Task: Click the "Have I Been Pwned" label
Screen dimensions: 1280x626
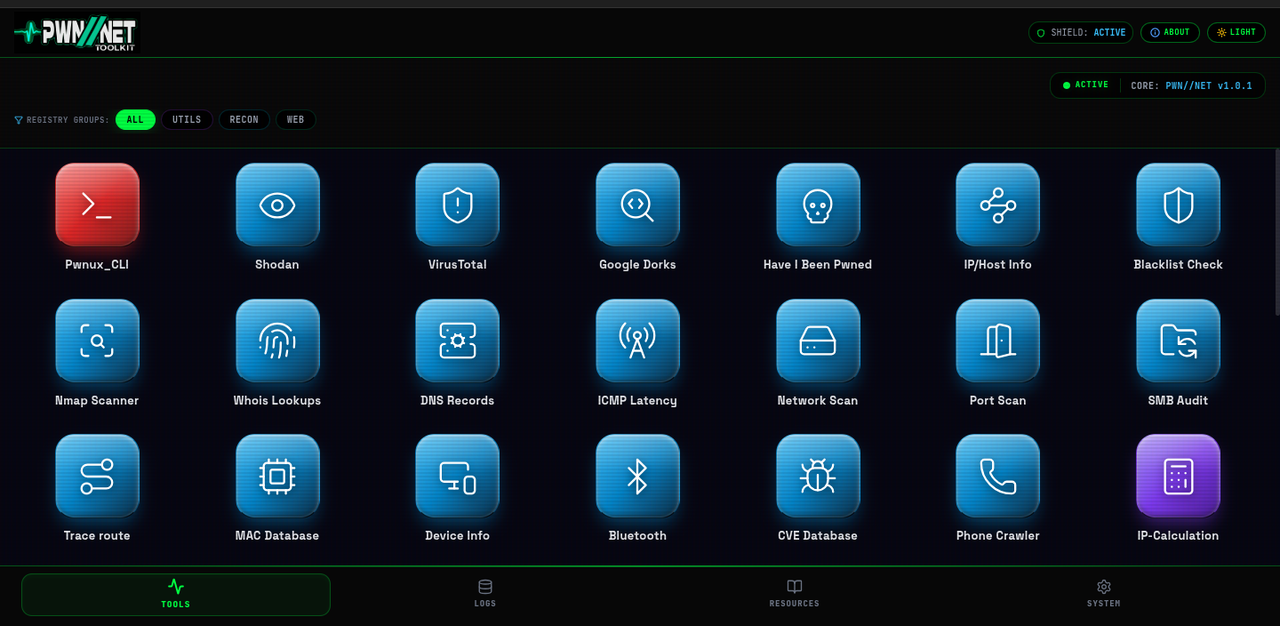Action: (x=817, y=265)
